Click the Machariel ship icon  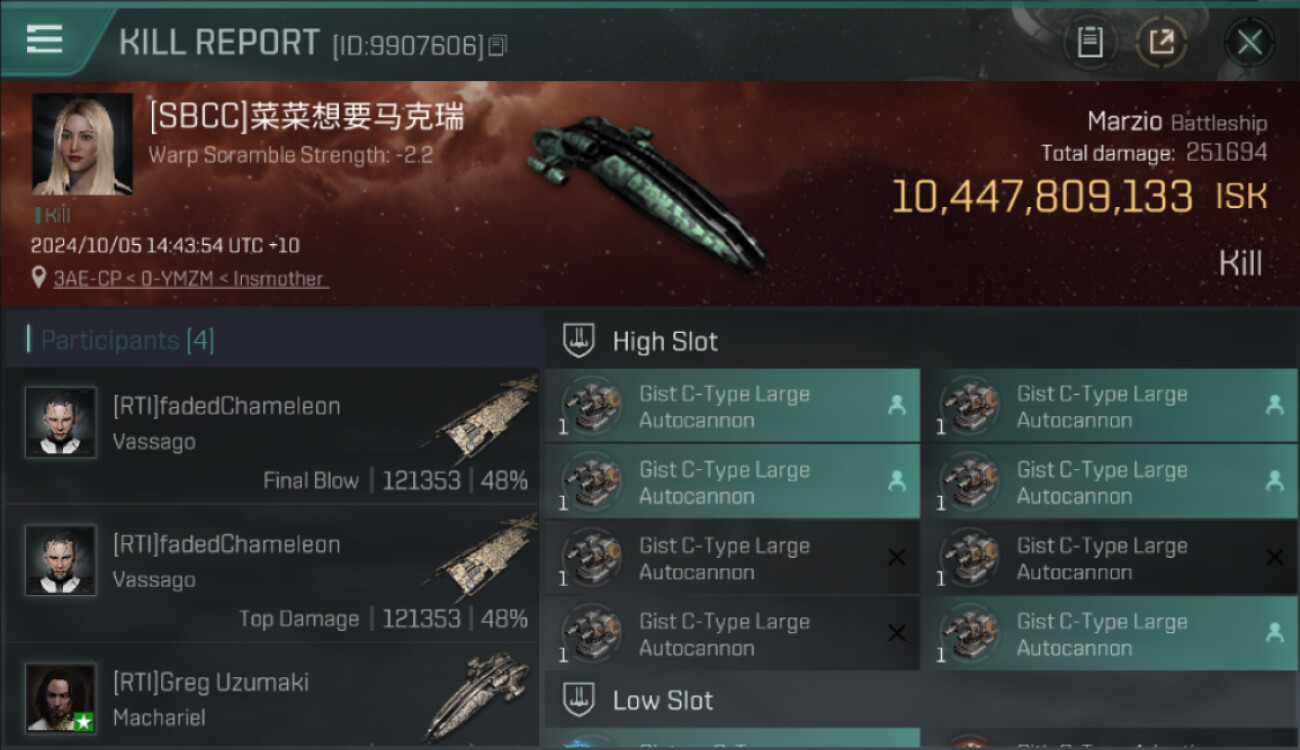click(478, 696)
